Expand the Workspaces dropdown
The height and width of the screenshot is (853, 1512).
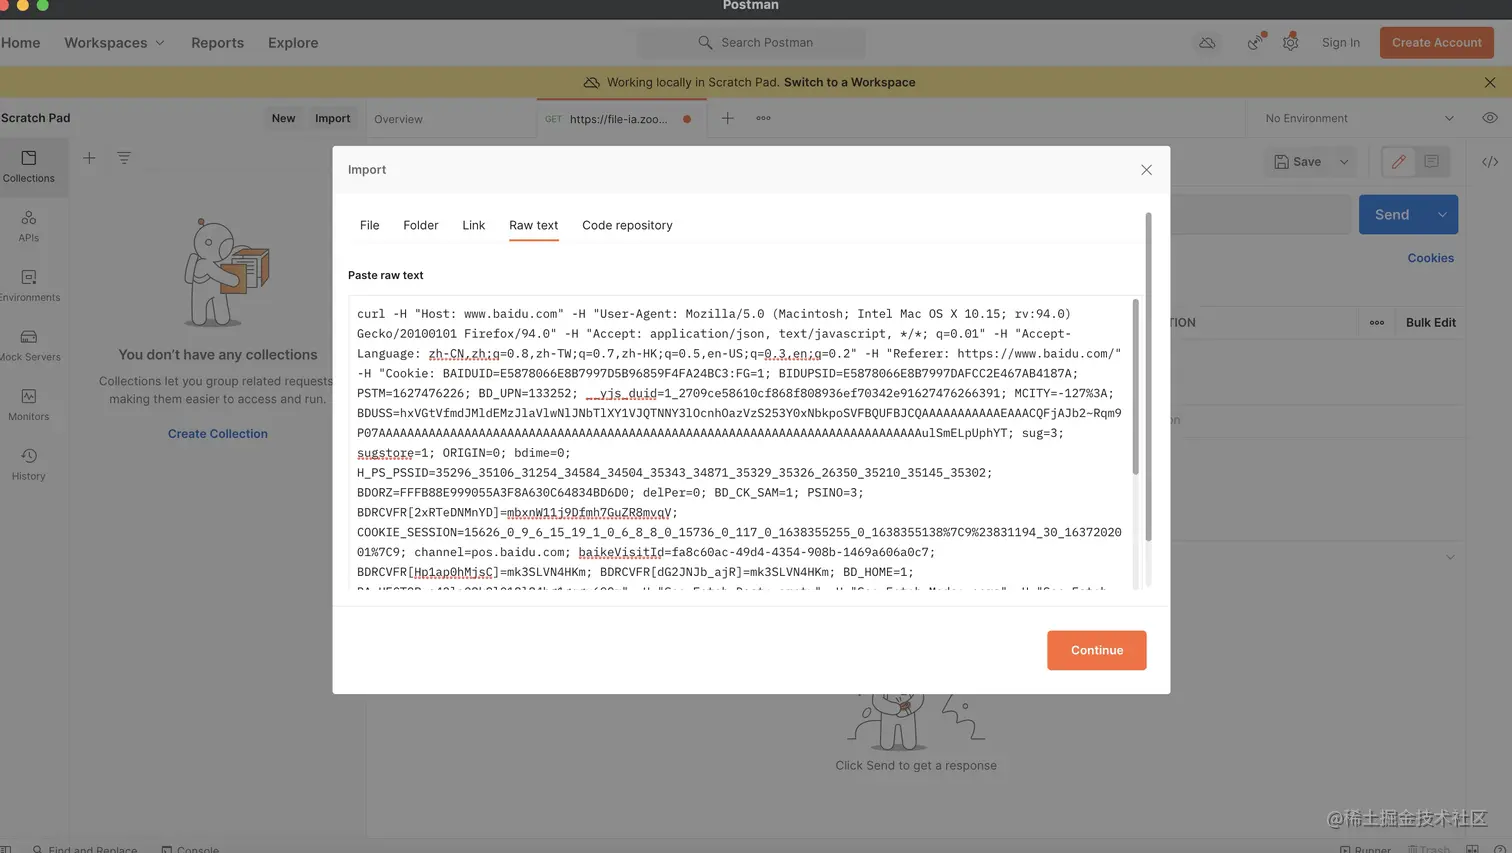pyautogui.click(x=114, y=43)
